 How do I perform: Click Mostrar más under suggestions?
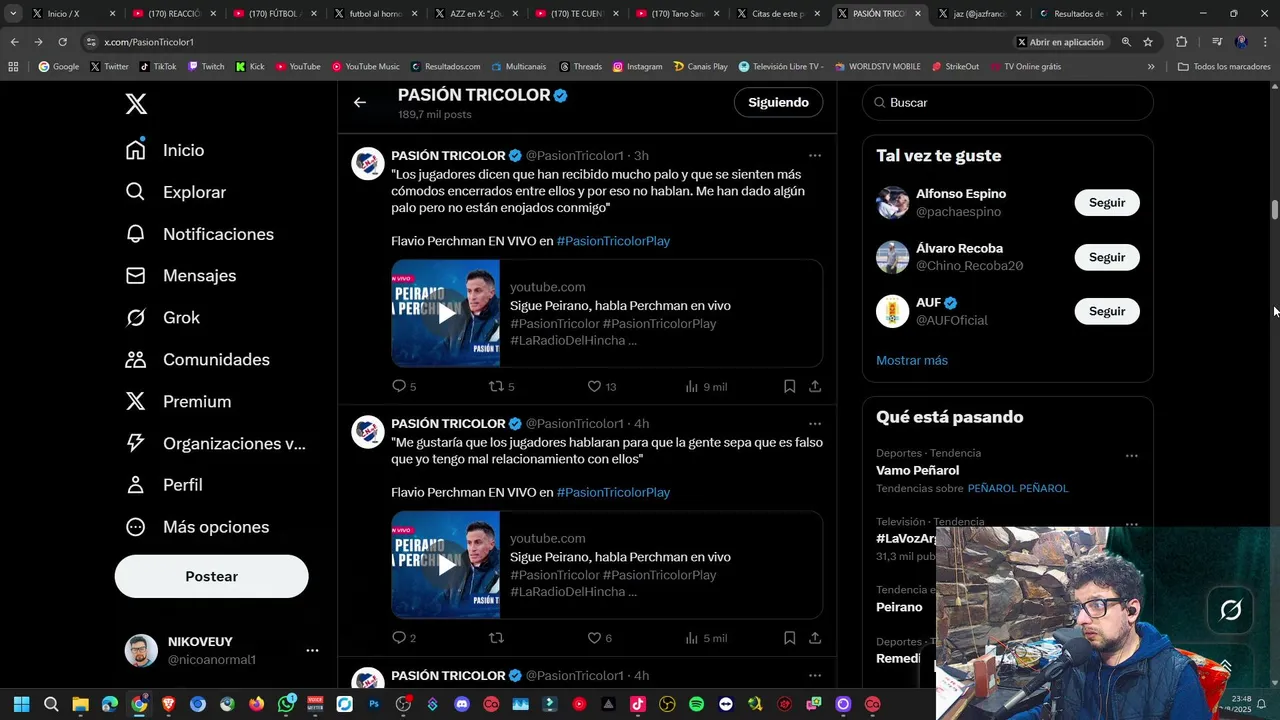coord(912,360)
